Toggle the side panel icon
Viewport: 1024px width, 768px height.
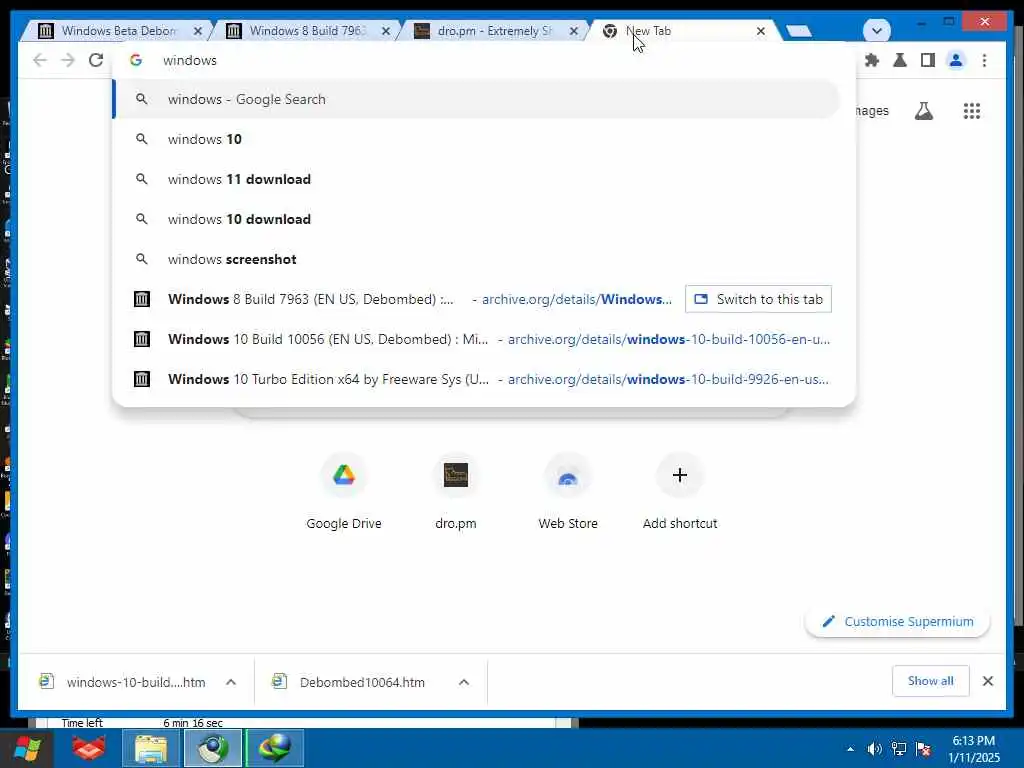(927, 60)
